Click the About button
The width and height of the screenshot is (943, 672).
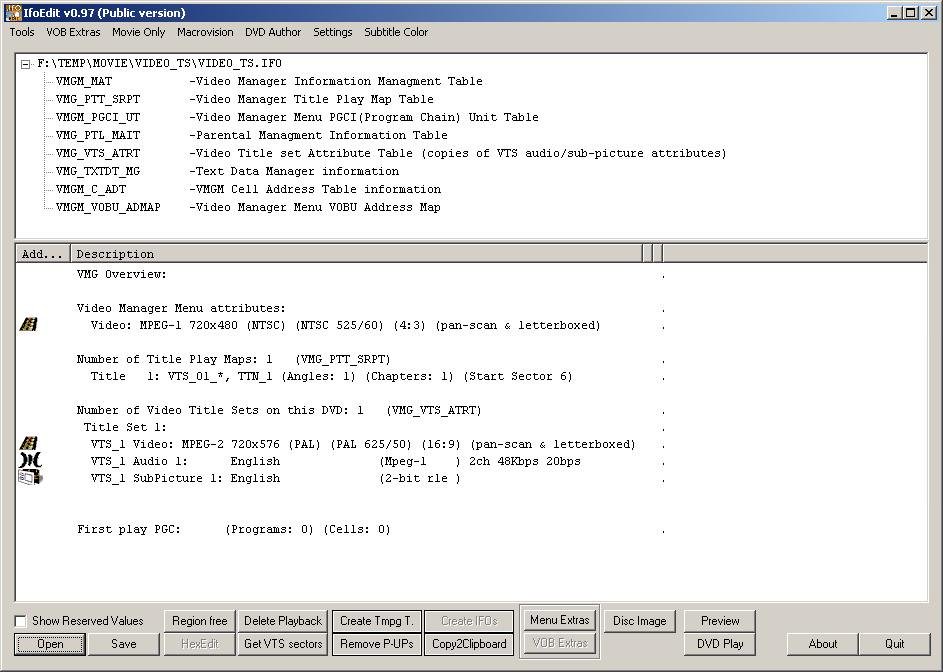pos(823,644)
